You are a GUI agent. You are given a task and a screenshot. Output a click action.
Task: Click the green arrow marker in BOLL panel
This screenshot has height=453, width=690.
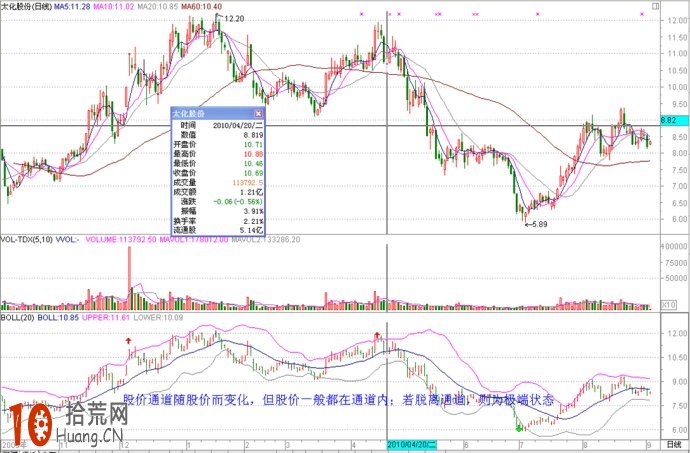pyautogui.click(x=519, y=427)
